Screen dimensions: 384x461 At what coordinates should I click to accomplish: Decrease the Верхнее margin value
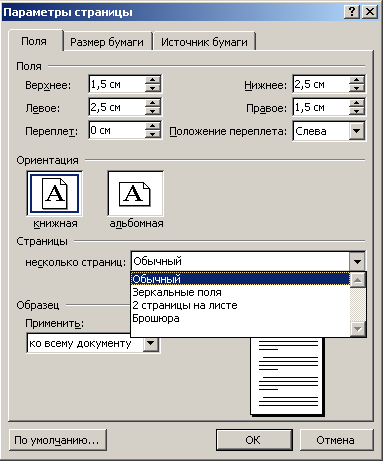153,88
